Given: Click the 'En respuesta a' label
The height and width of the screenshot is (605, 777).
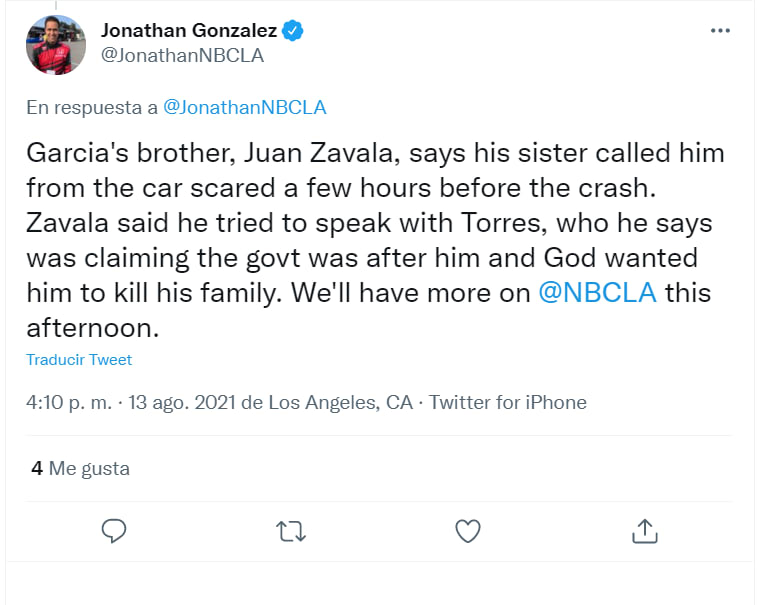Looking at the screenshot, I should (90, 107).
